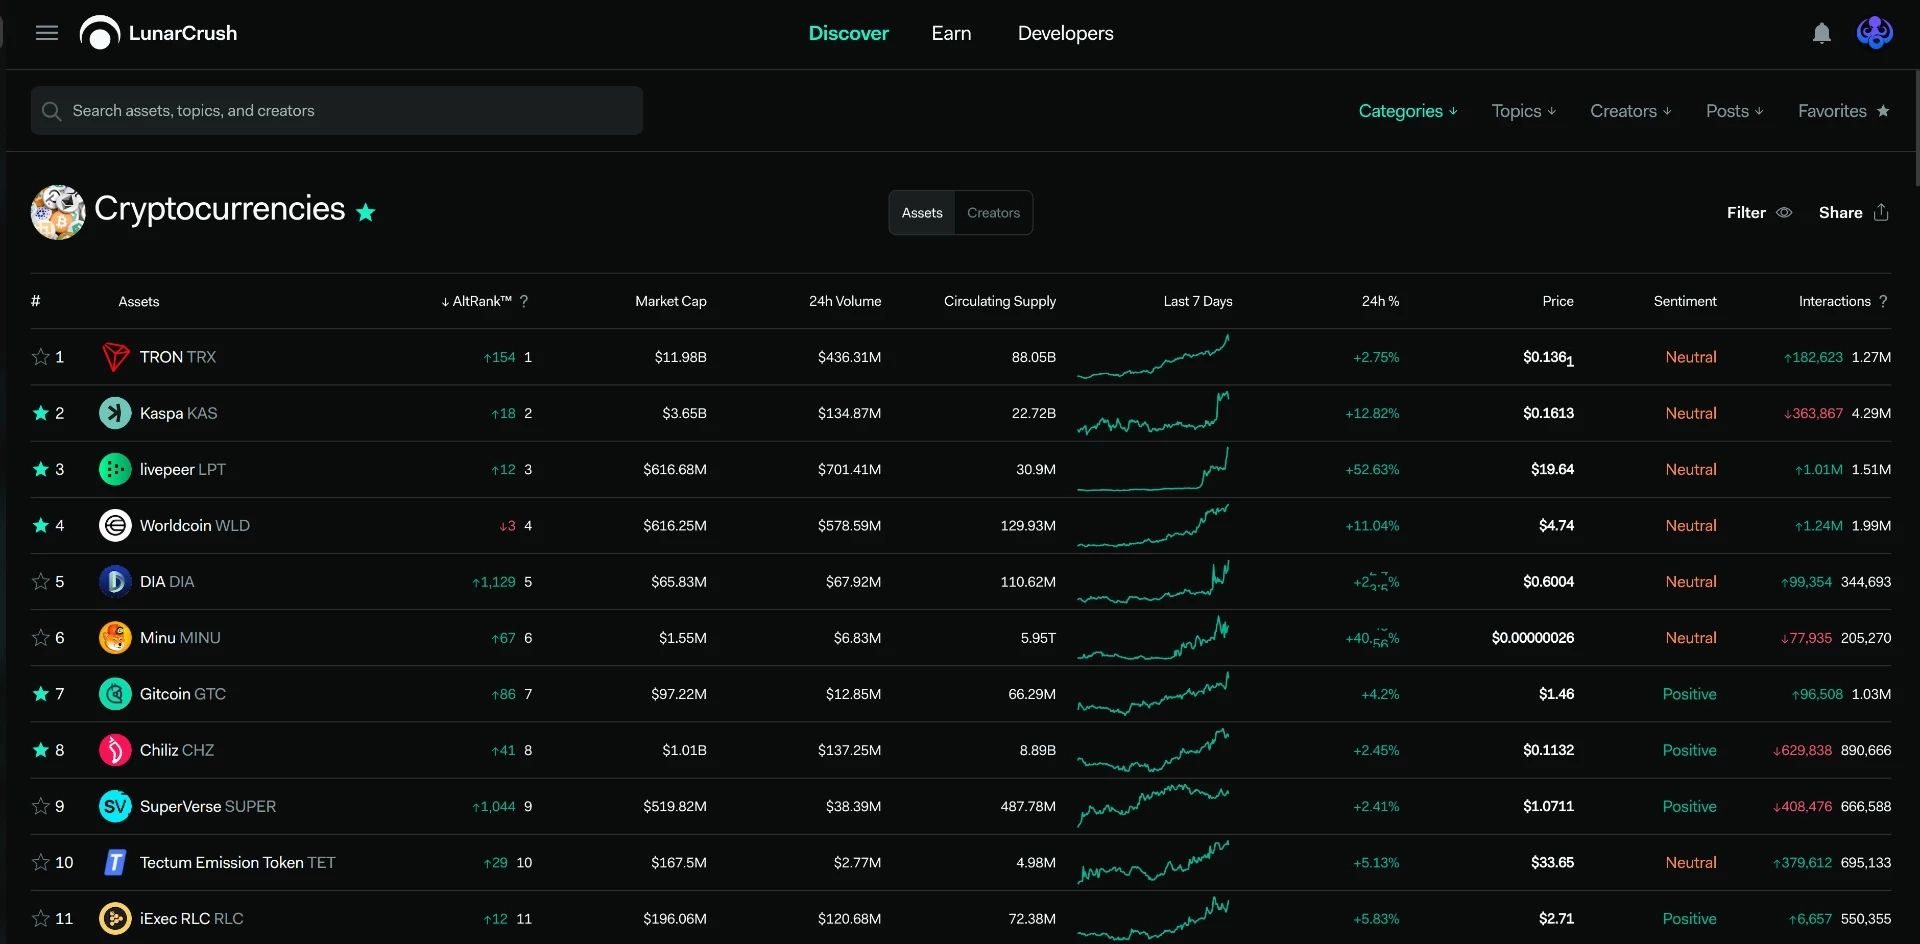Click the share upload icon
The width and height of the screenshot is (1920, 944).
tap(1881, 212)
